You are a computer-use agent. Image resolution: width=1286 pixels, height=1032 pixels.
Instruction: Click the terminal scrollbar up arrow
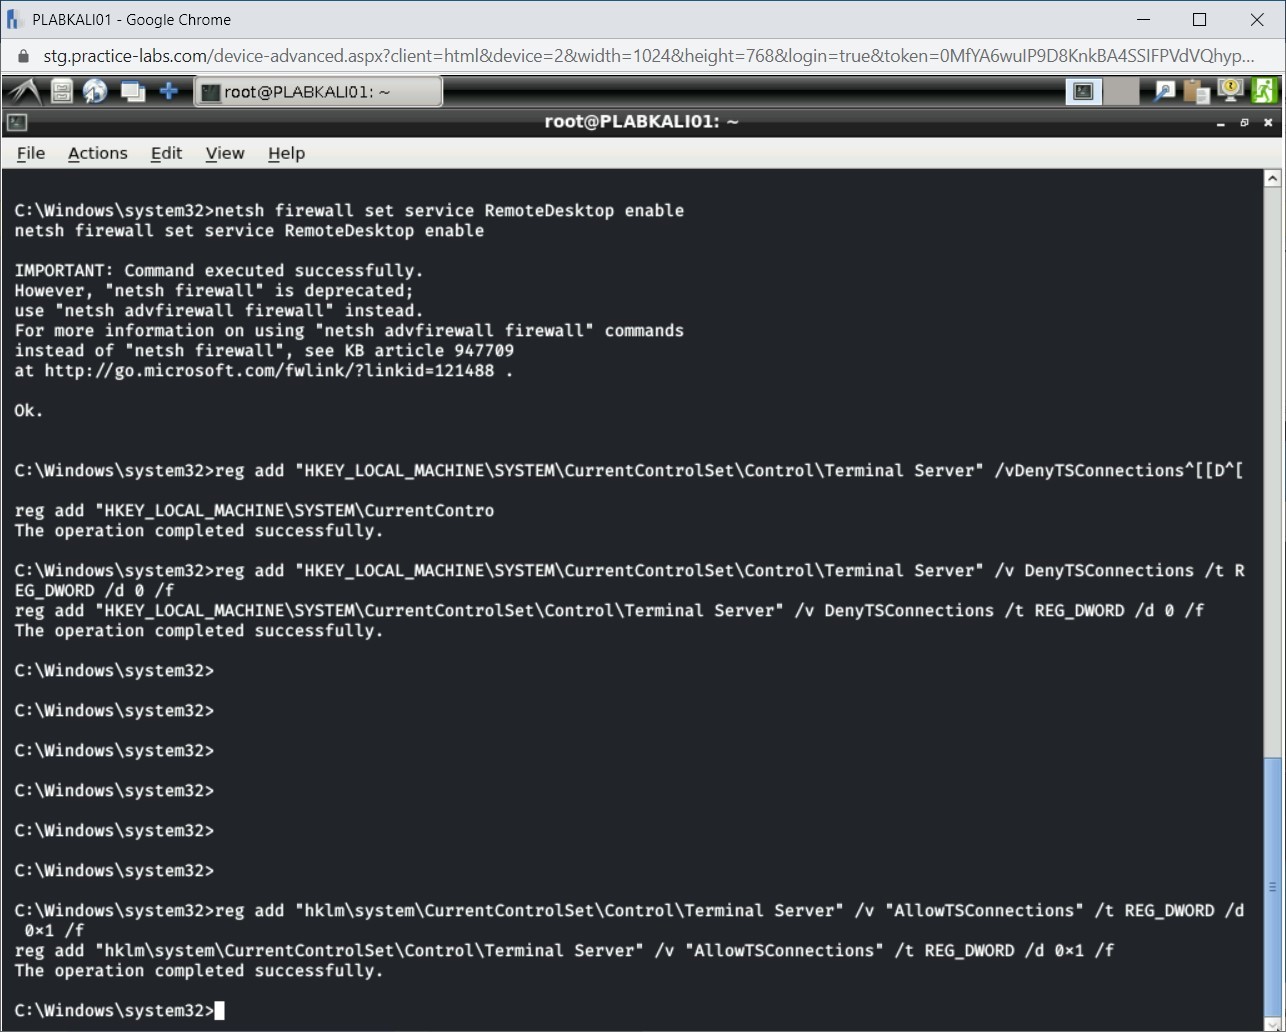pos(1272,179)
